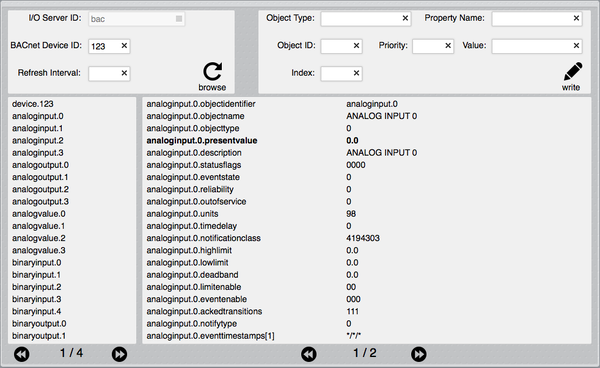Select analoginput.3 in object list

pyautogui.click(x=38, y=153)
